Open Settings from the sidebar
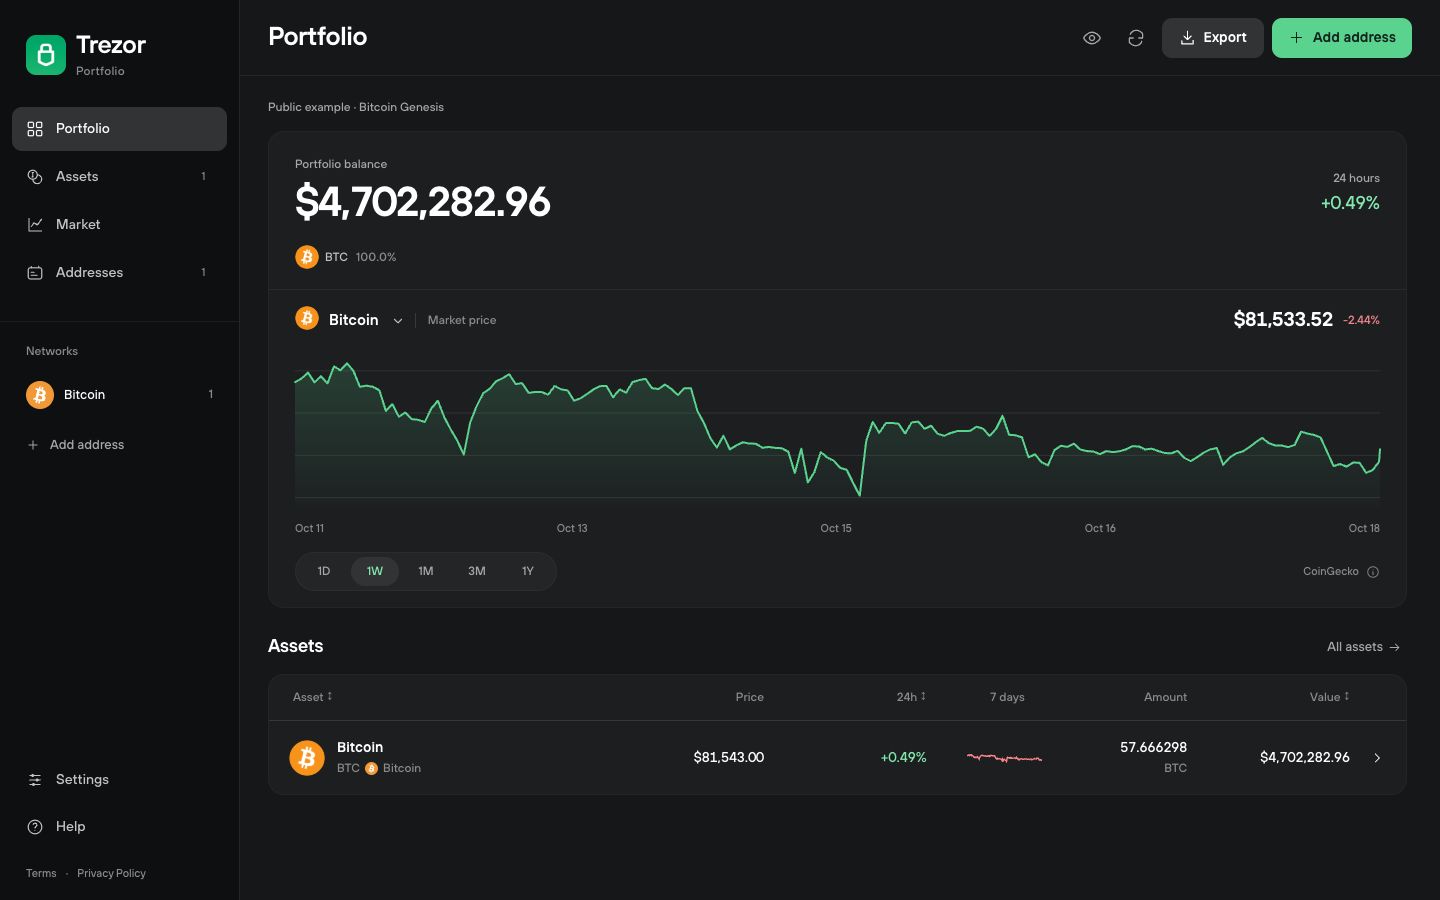Screen dimensions: 1440x900 (119, 780)
